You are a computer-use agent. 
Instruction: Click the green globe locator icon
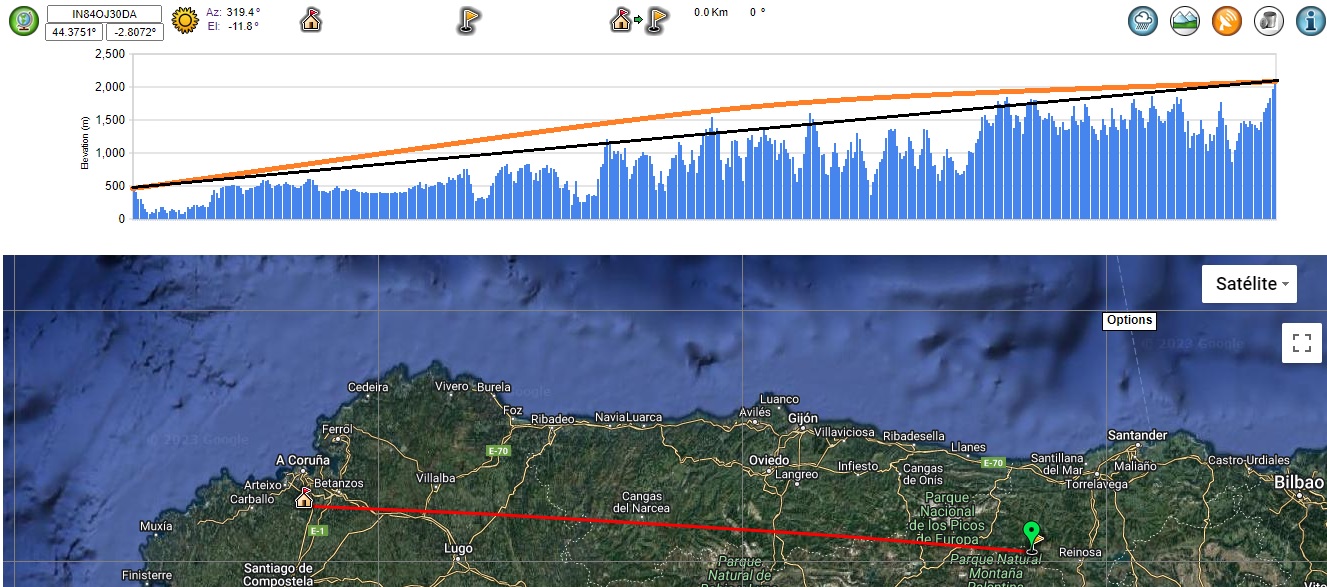pos(24,20)
